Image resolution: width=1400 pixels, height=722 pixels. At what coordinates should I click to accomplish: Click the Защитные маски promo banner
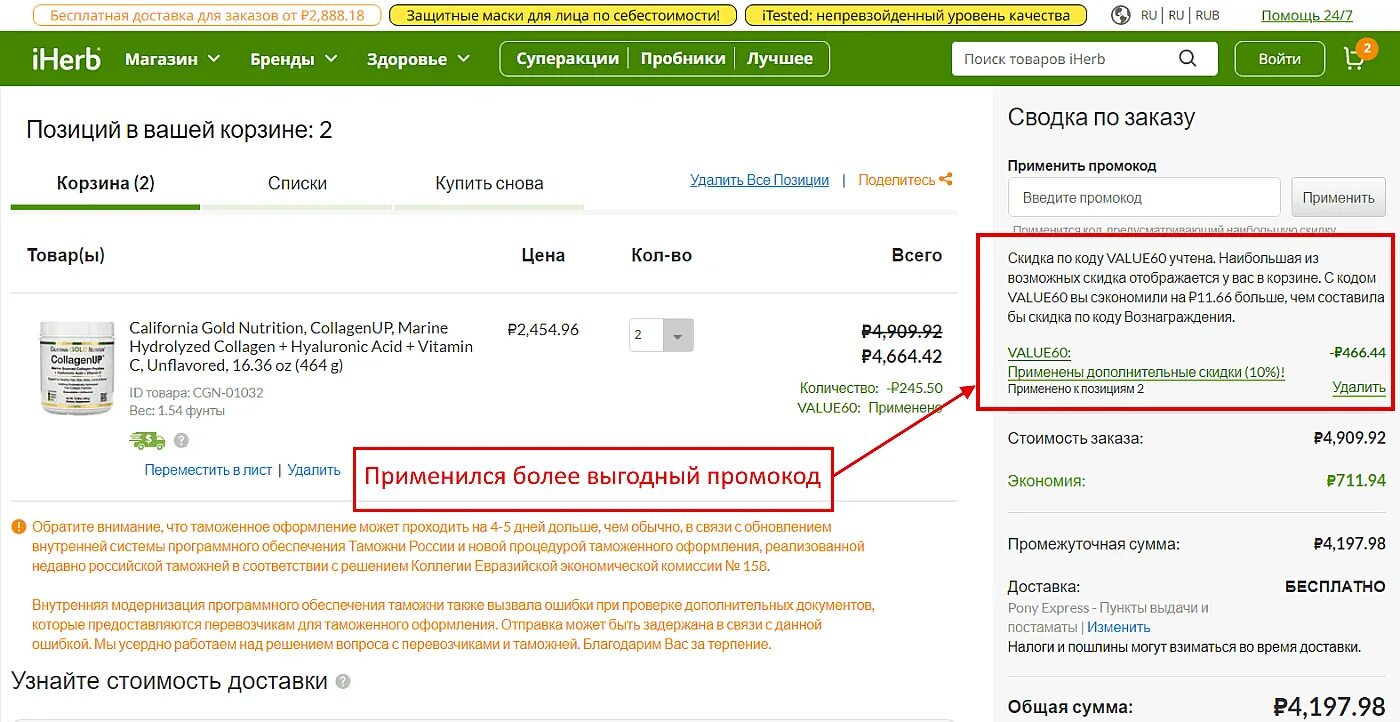(x=563, y=15)
